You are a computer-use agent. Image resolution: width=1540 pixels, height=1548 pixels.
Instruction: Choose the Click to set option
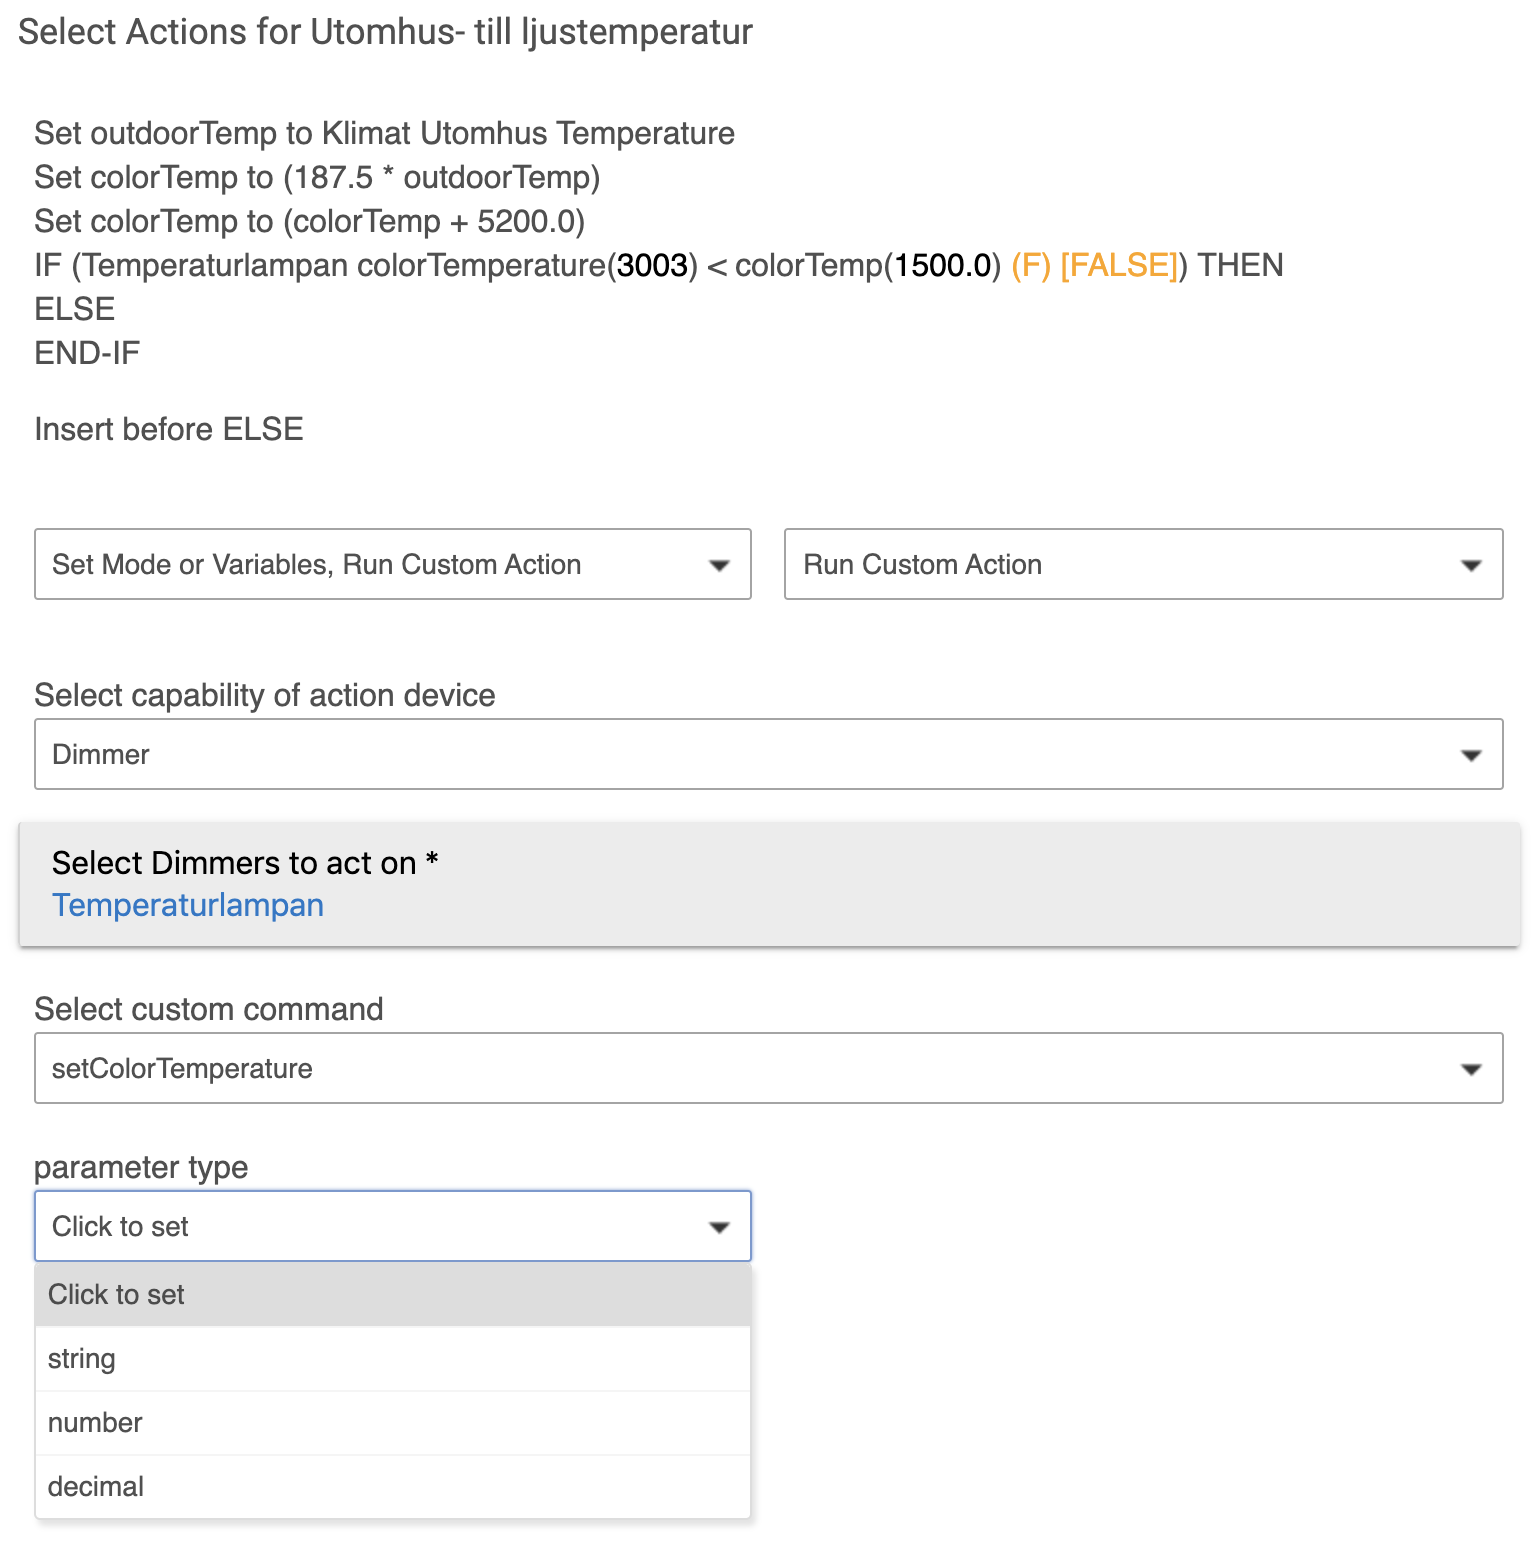click(393, 1295)
